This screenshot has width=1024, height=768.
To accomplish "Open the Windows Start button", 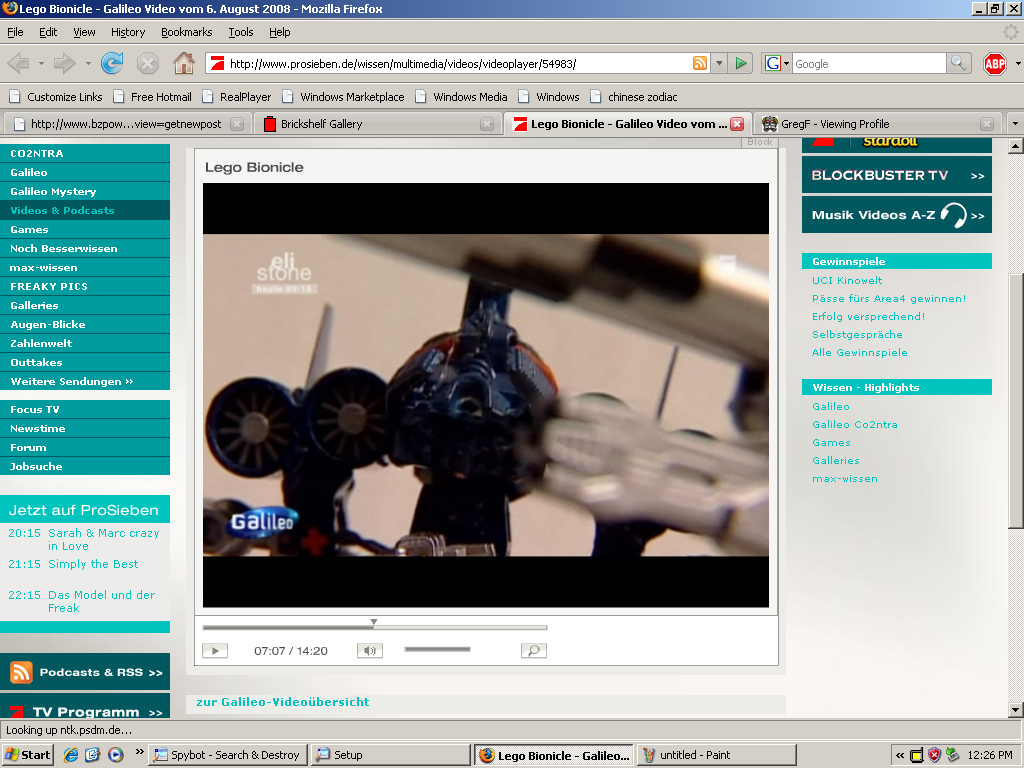I will click(x=27, y=755).
